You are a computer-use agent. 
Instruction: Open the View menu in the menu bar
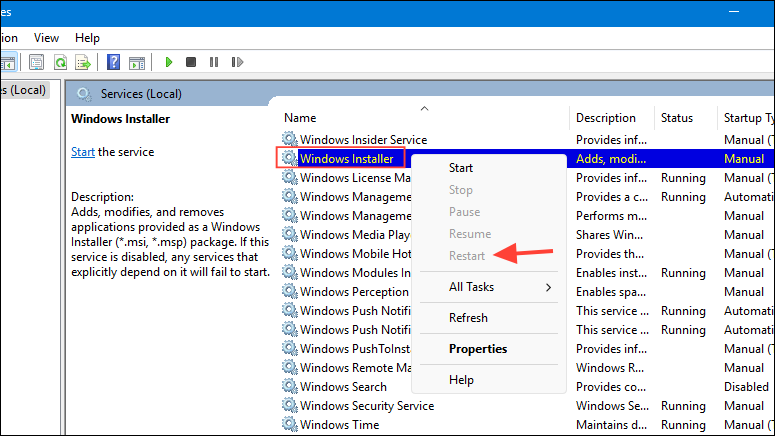[x=46, y=38]
